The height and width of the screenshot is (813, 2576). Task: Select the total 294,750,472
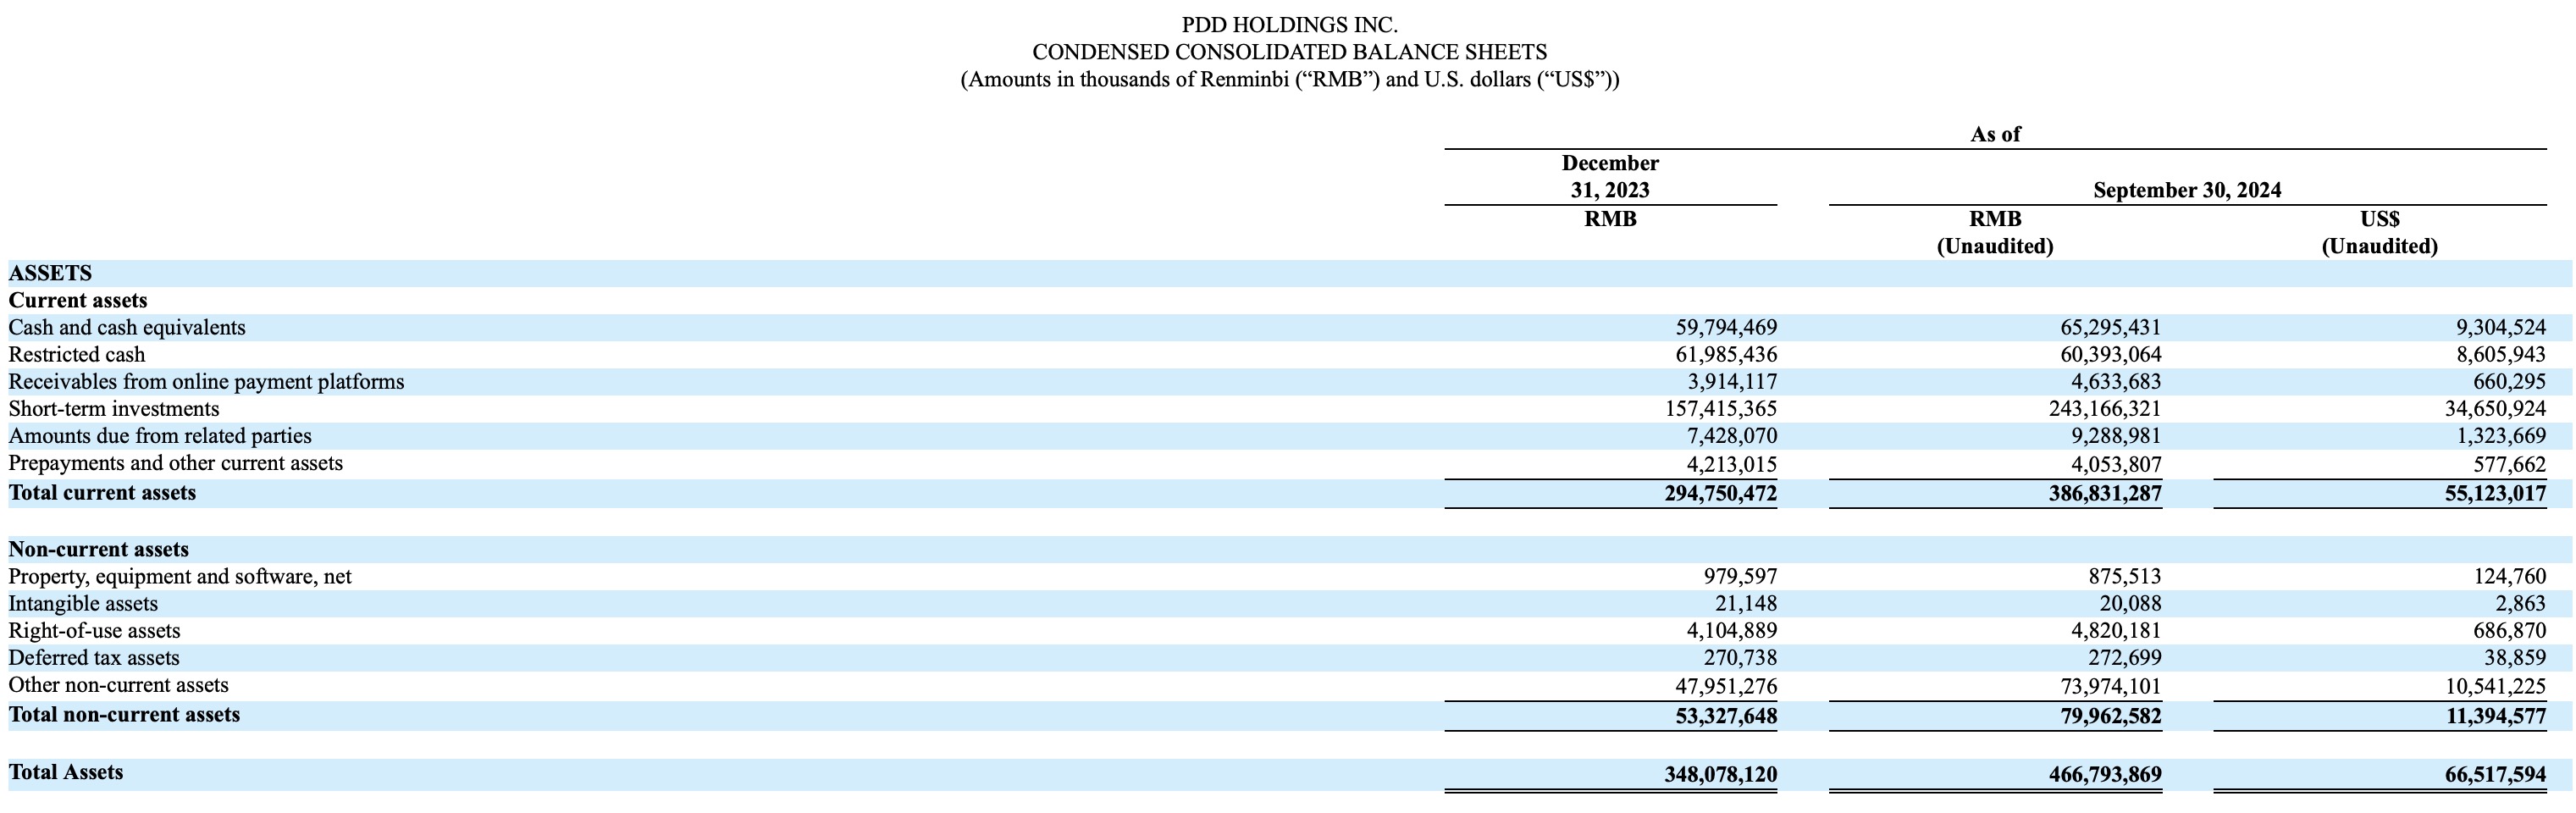point(1720,493)
